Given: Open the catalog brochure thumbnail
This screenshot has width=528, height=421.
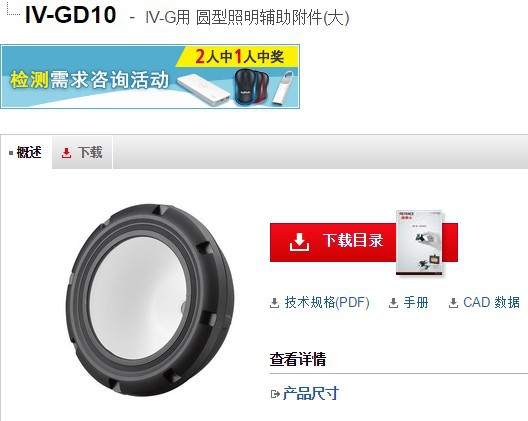Looking at the screenshot, I should 419,243.
